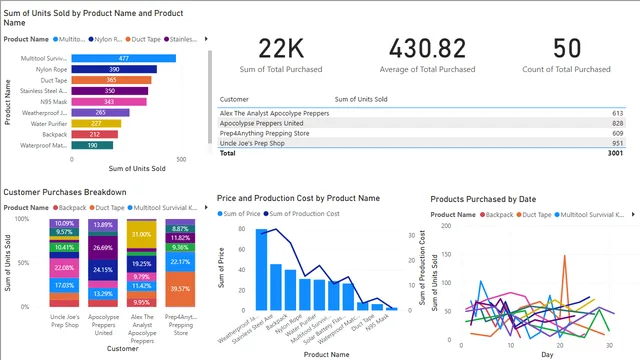The width and height of the screenshot is (640, 360).
Task: Click the 22.17% blue segment for Prep4Anything
Action: pos(180,262)
